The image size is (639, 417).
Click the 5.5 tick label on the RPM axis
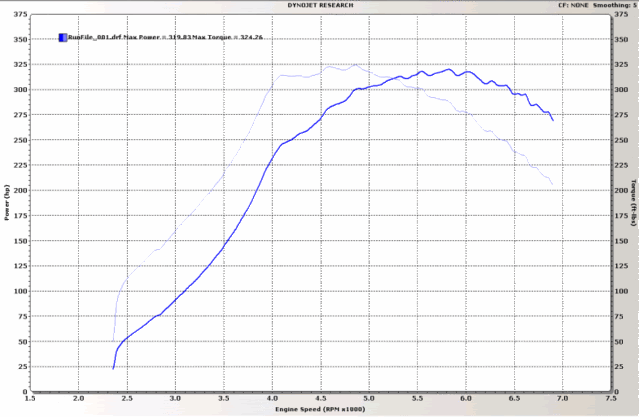click(x=417, y=398)
